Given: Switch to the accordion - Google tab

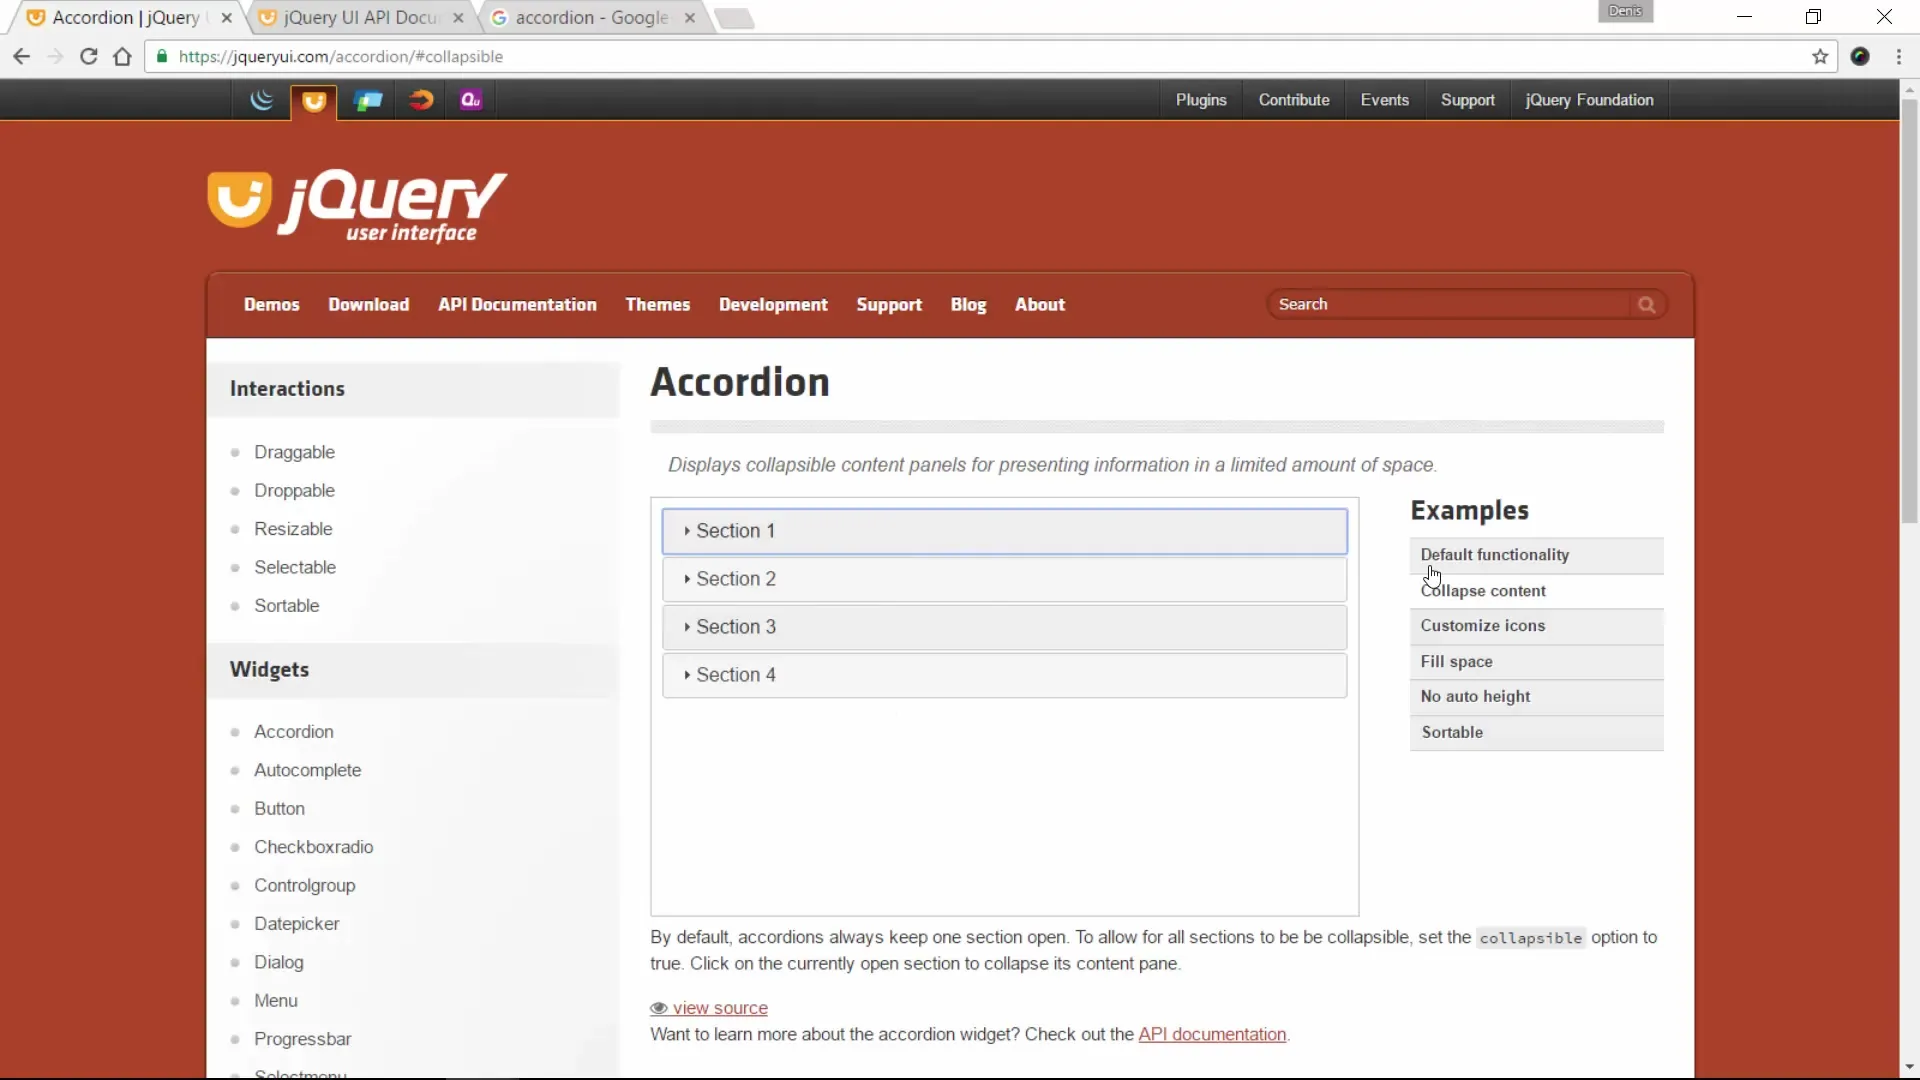Looking at the screenshot, I should coord(592,18).
